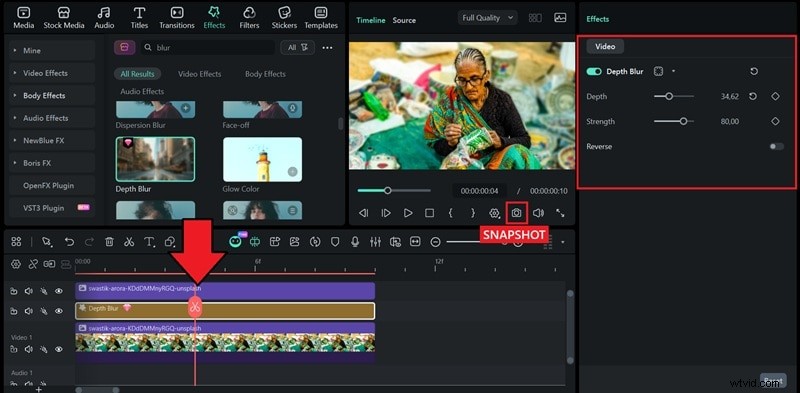Open the All filter dropdown
800x393 pixels.
coord(297,47)
